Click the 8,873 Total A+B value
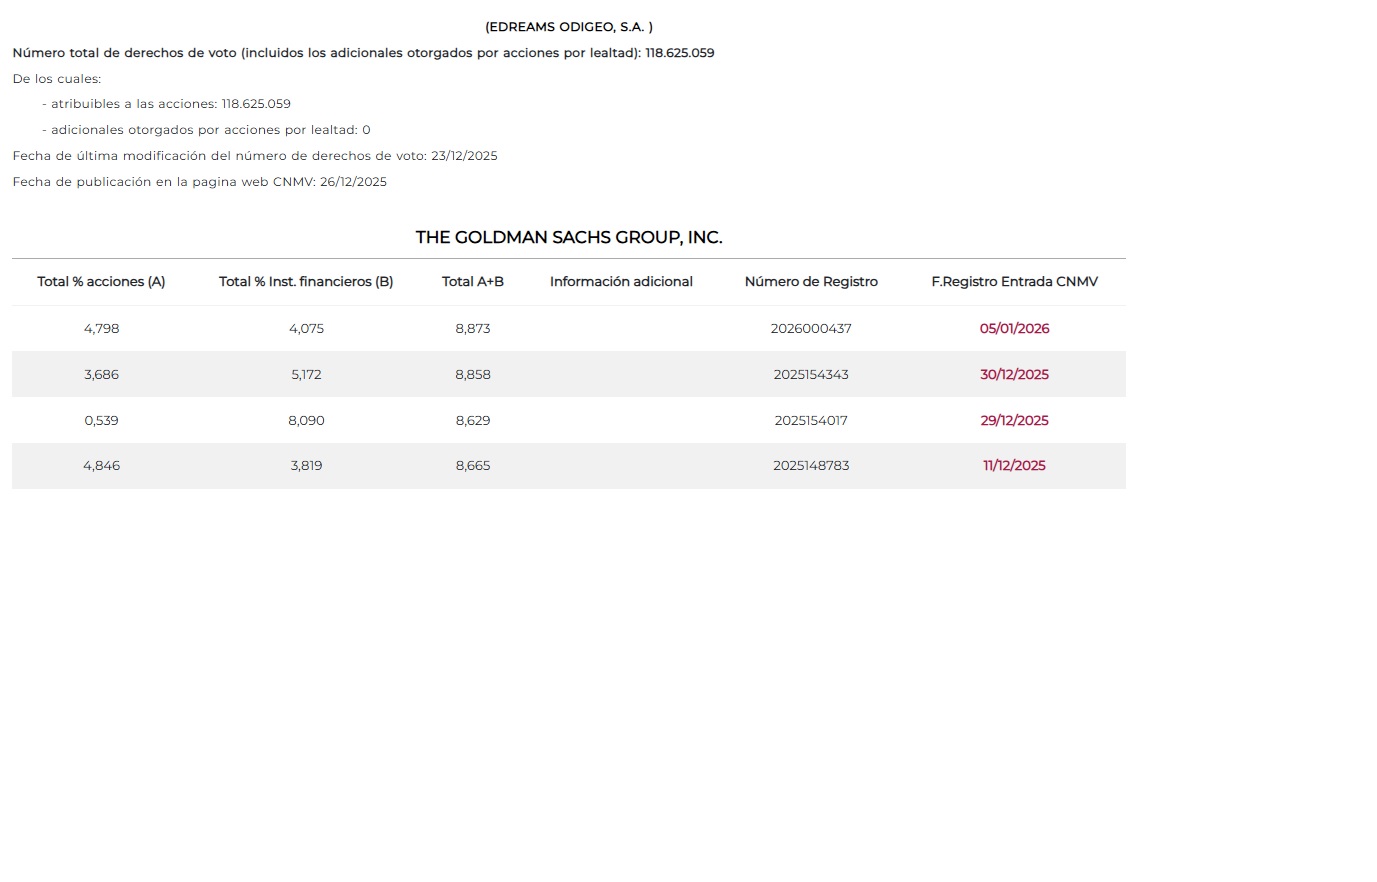The width and height of the screenshot is (1377, 882). (x=473, y=328)
